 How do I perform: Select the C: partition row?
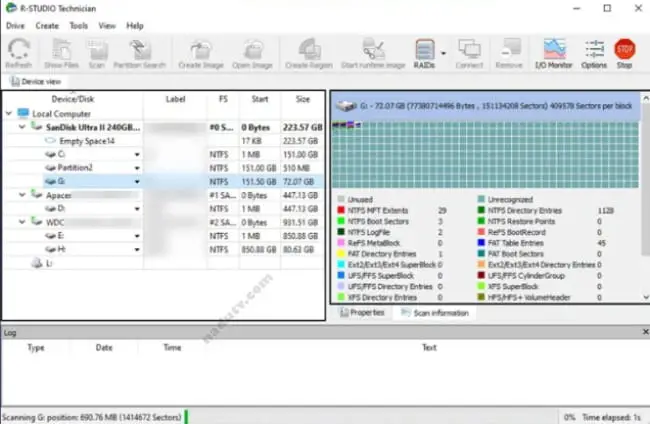point(164,155)
